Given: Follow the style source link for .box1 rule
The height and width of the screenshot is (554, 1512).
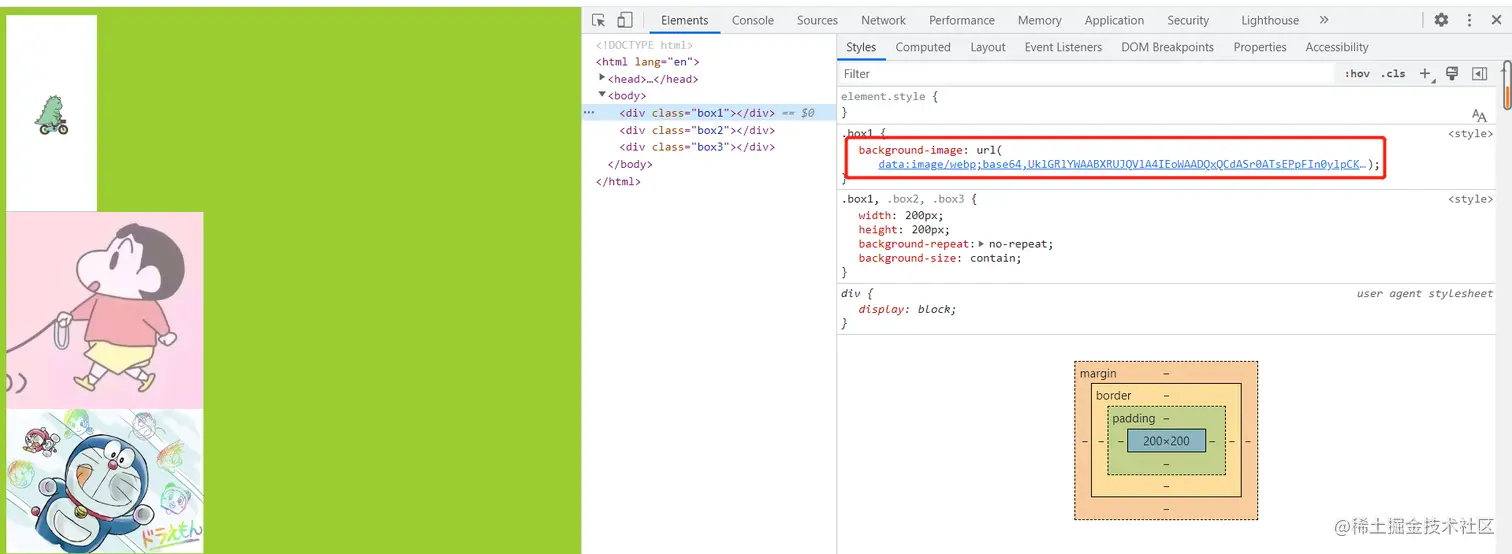Looking at the screenshot, I should (1470, 133).
